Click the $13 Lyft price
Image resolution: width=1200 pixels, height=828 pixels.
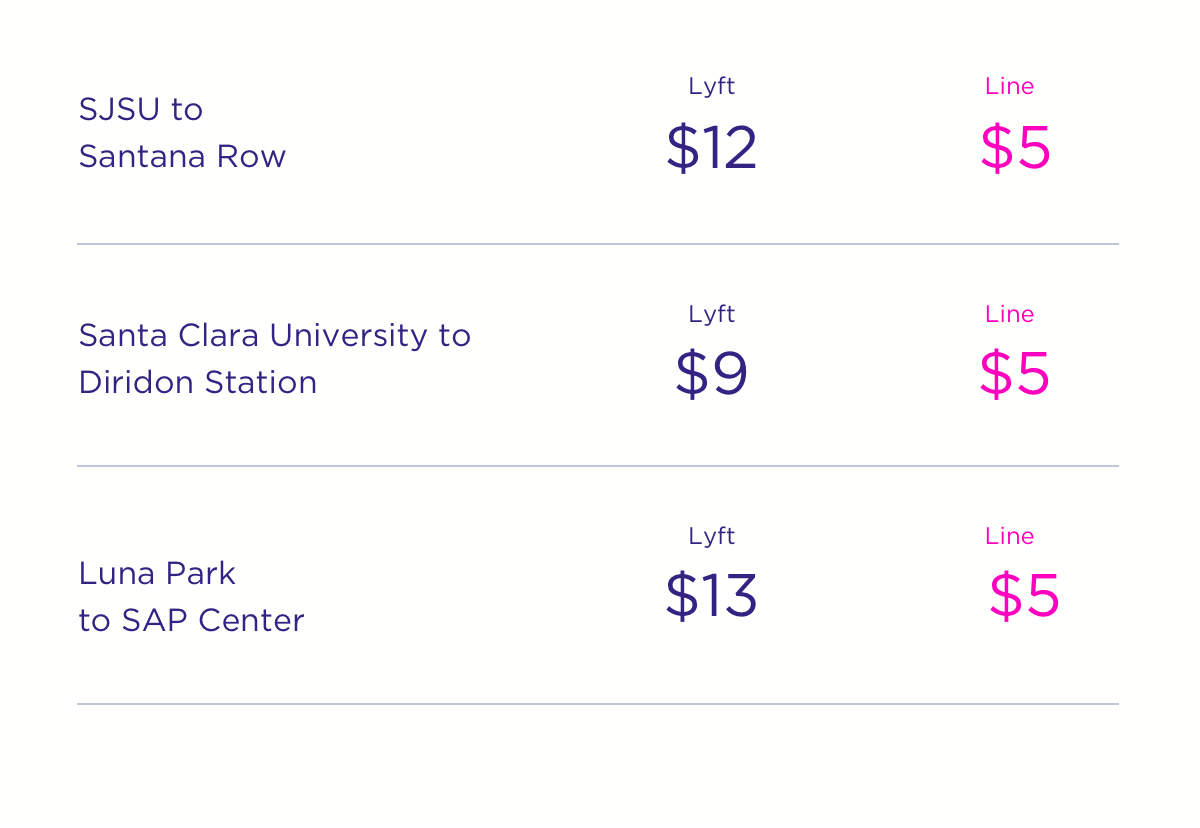[x=711, y=595]
